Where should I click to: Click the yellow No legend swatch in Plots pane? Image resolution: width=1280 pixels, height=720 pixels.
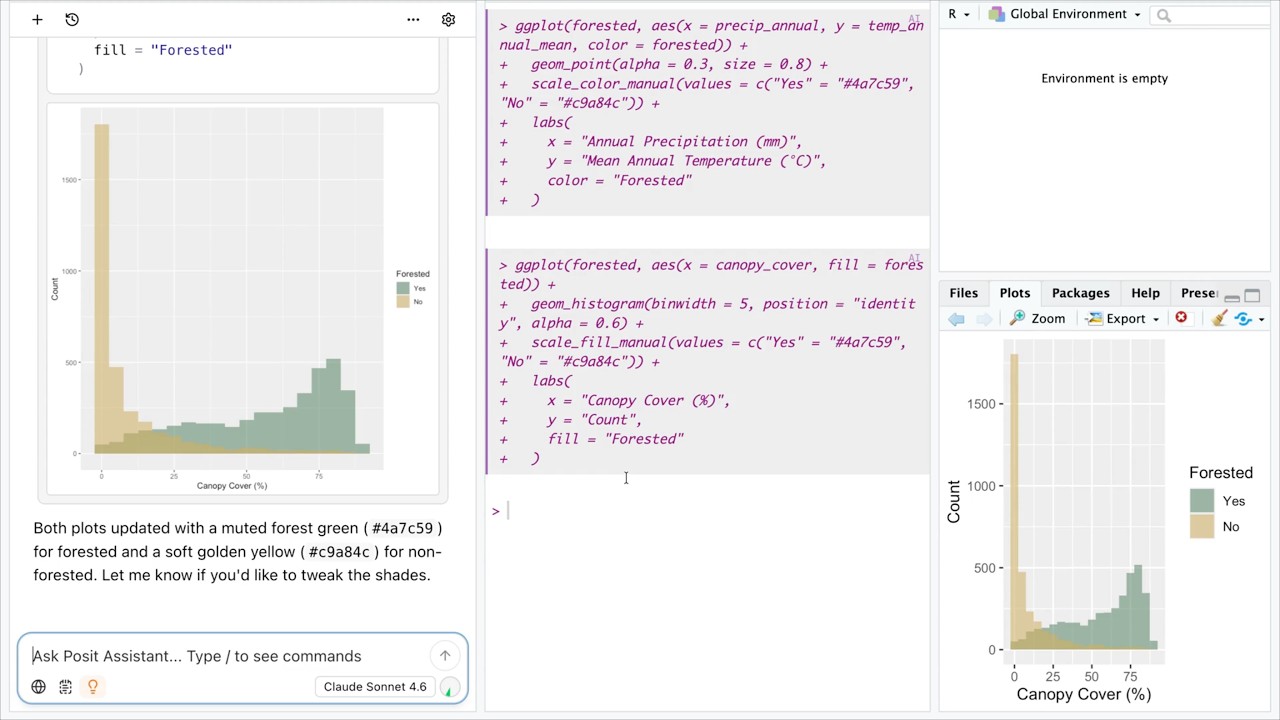click(x=1202, y=527)
